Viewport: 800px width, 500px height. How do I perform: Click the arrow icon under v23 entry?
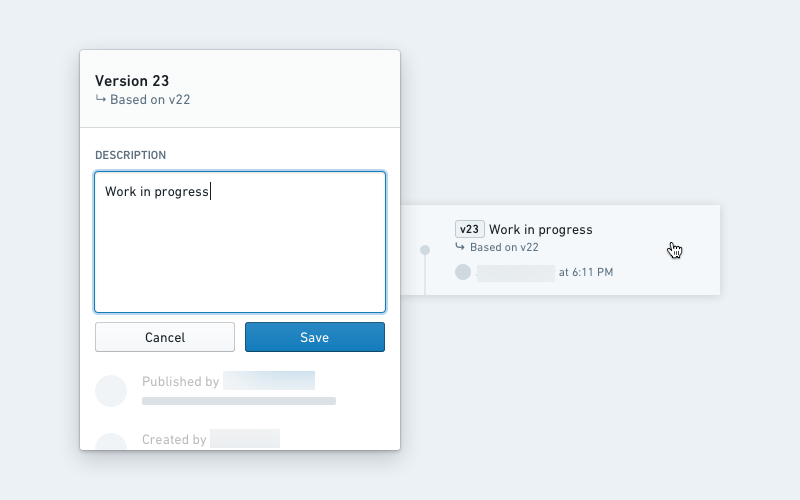tap(460, 247)
